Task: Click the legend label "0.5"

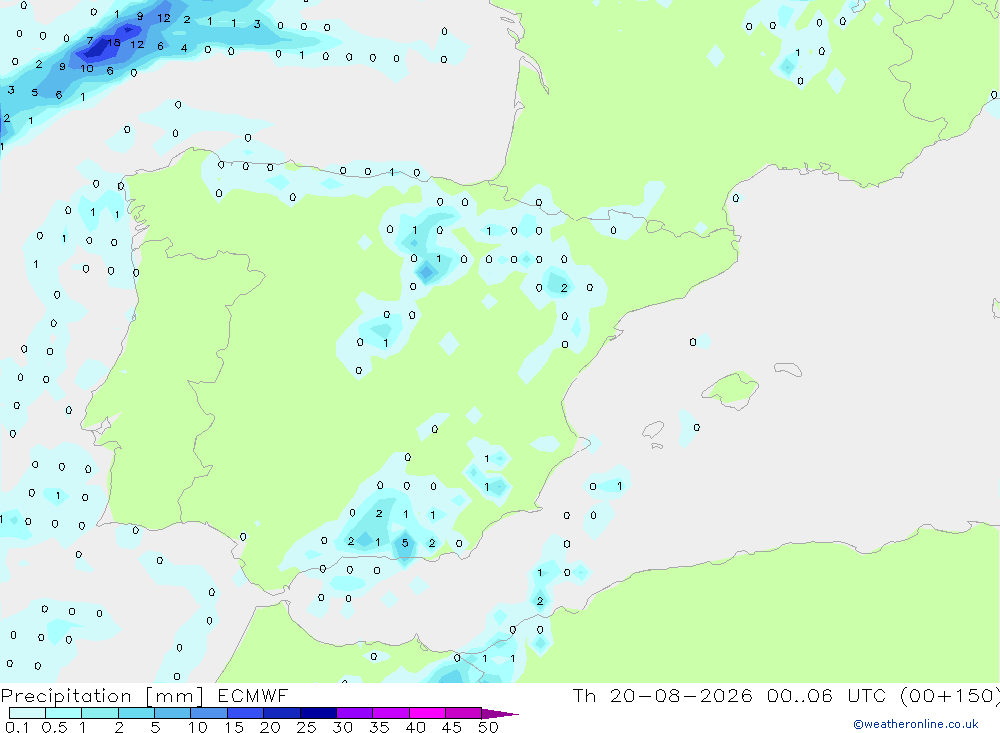Action: (54, 727)
